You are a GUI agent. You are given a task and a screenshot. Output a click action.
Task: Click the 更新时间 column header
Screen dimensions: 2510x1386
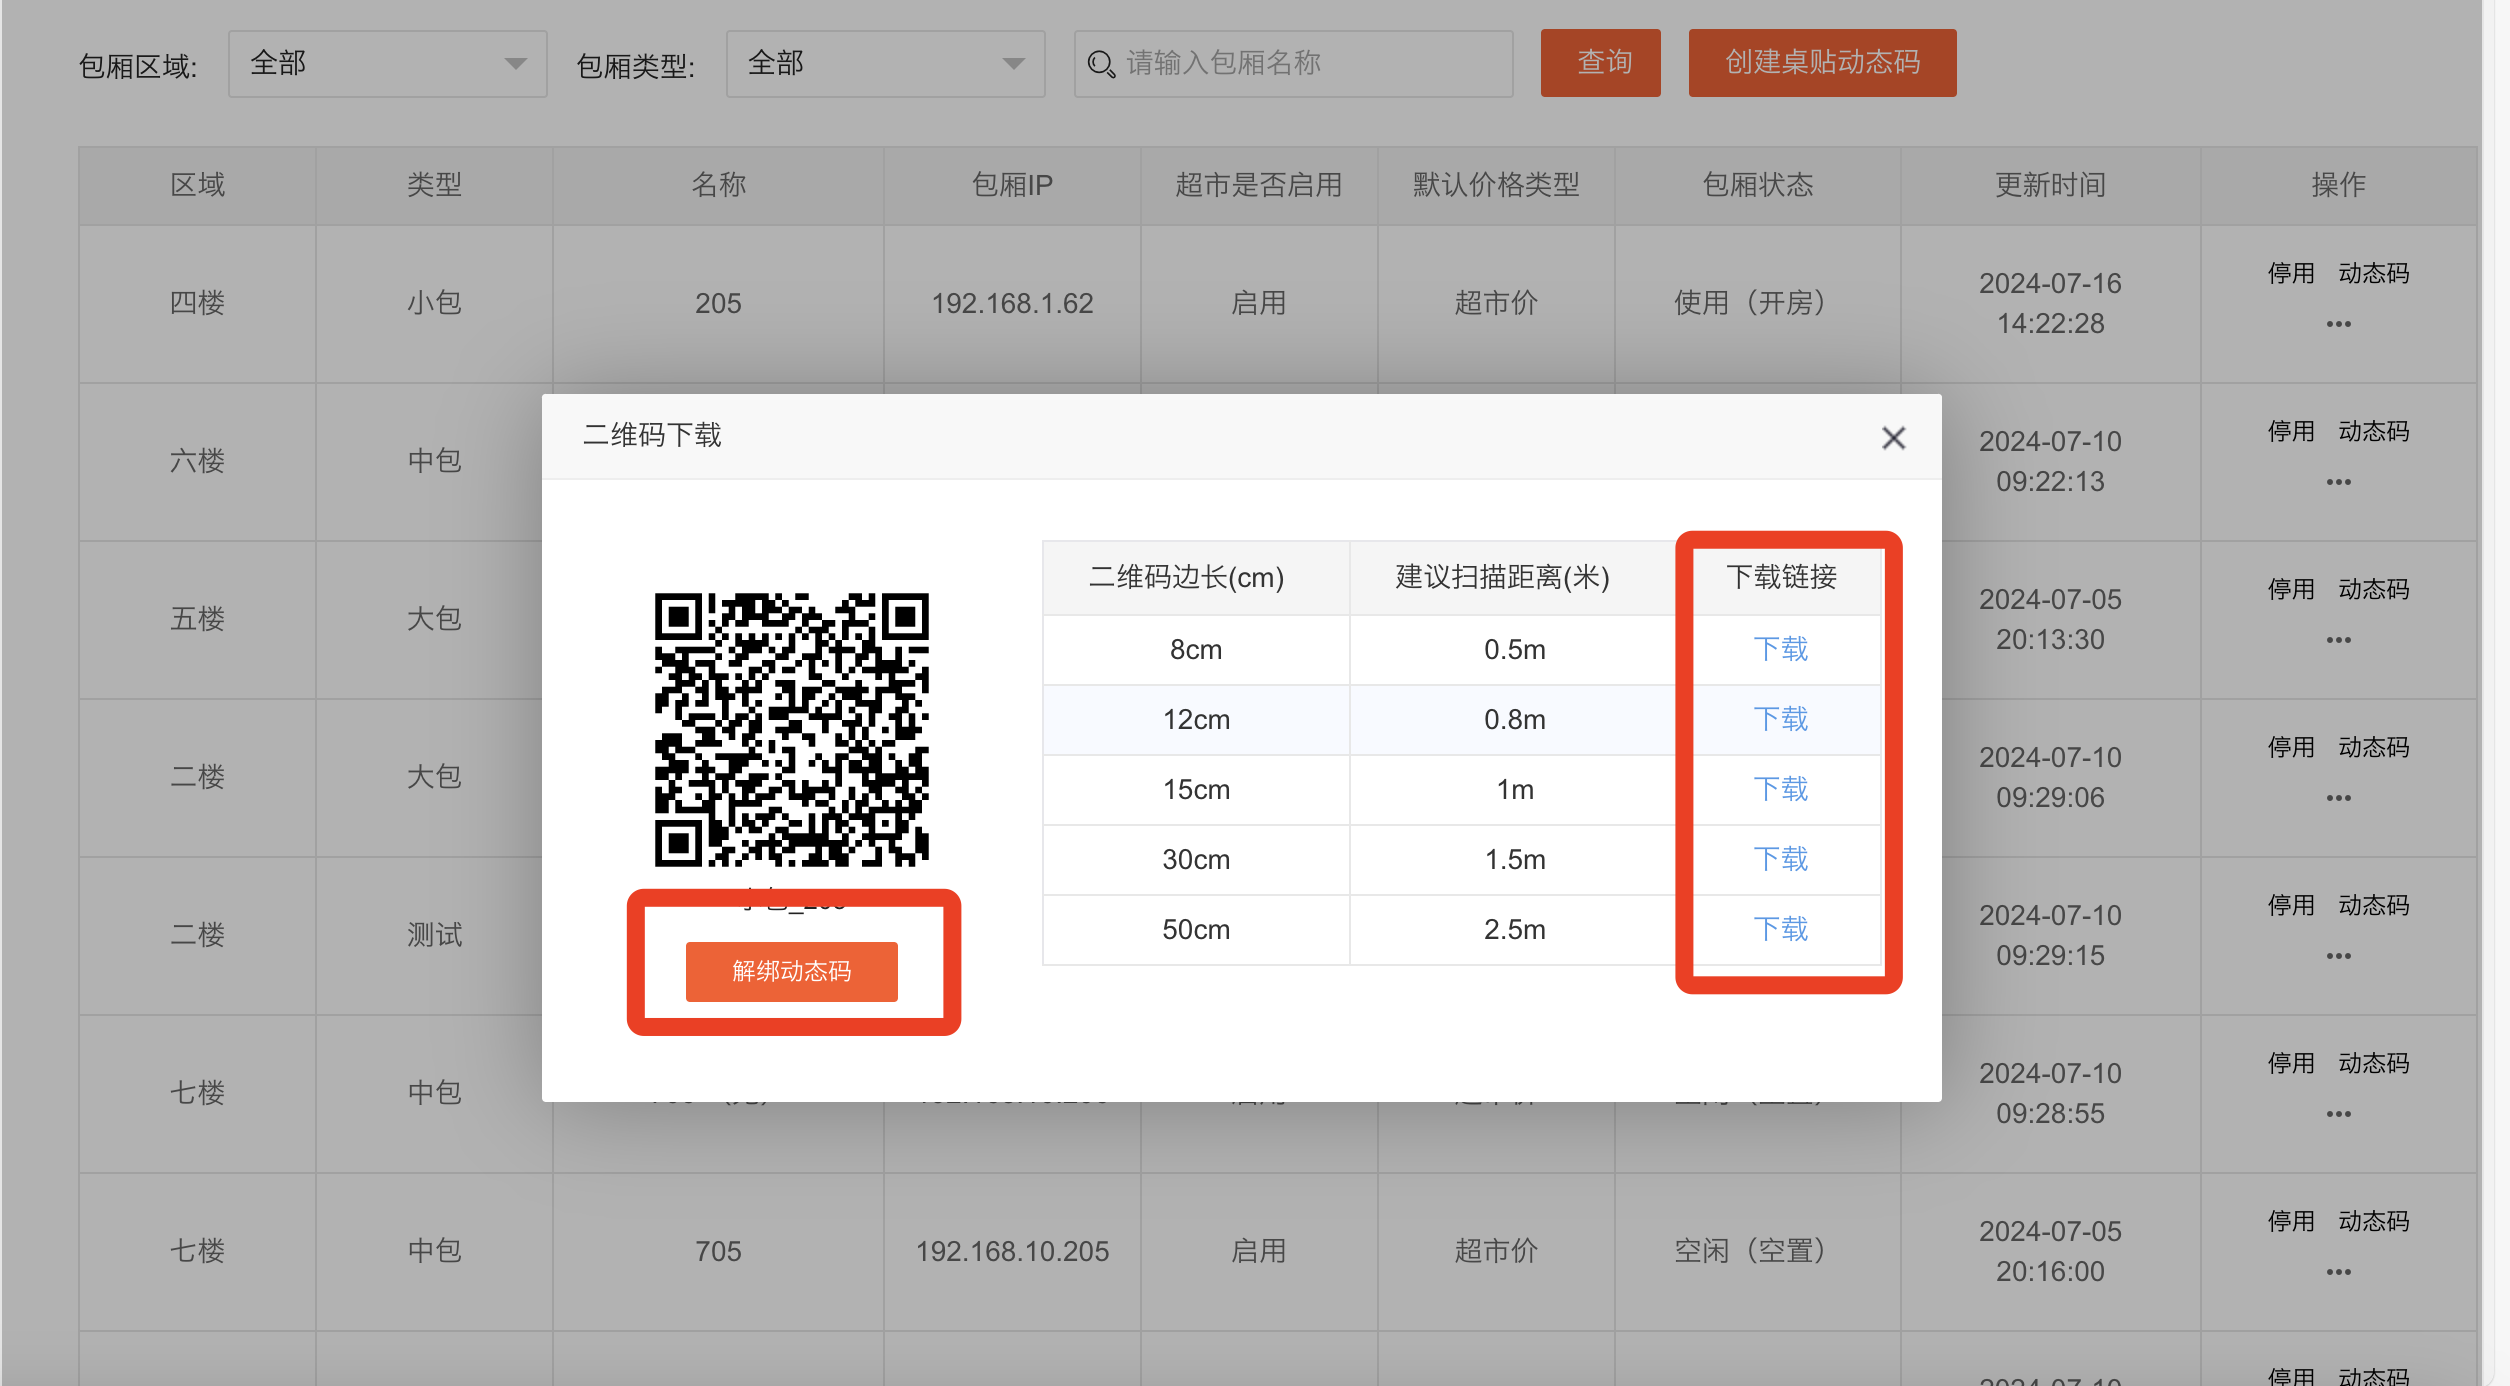2050,185
